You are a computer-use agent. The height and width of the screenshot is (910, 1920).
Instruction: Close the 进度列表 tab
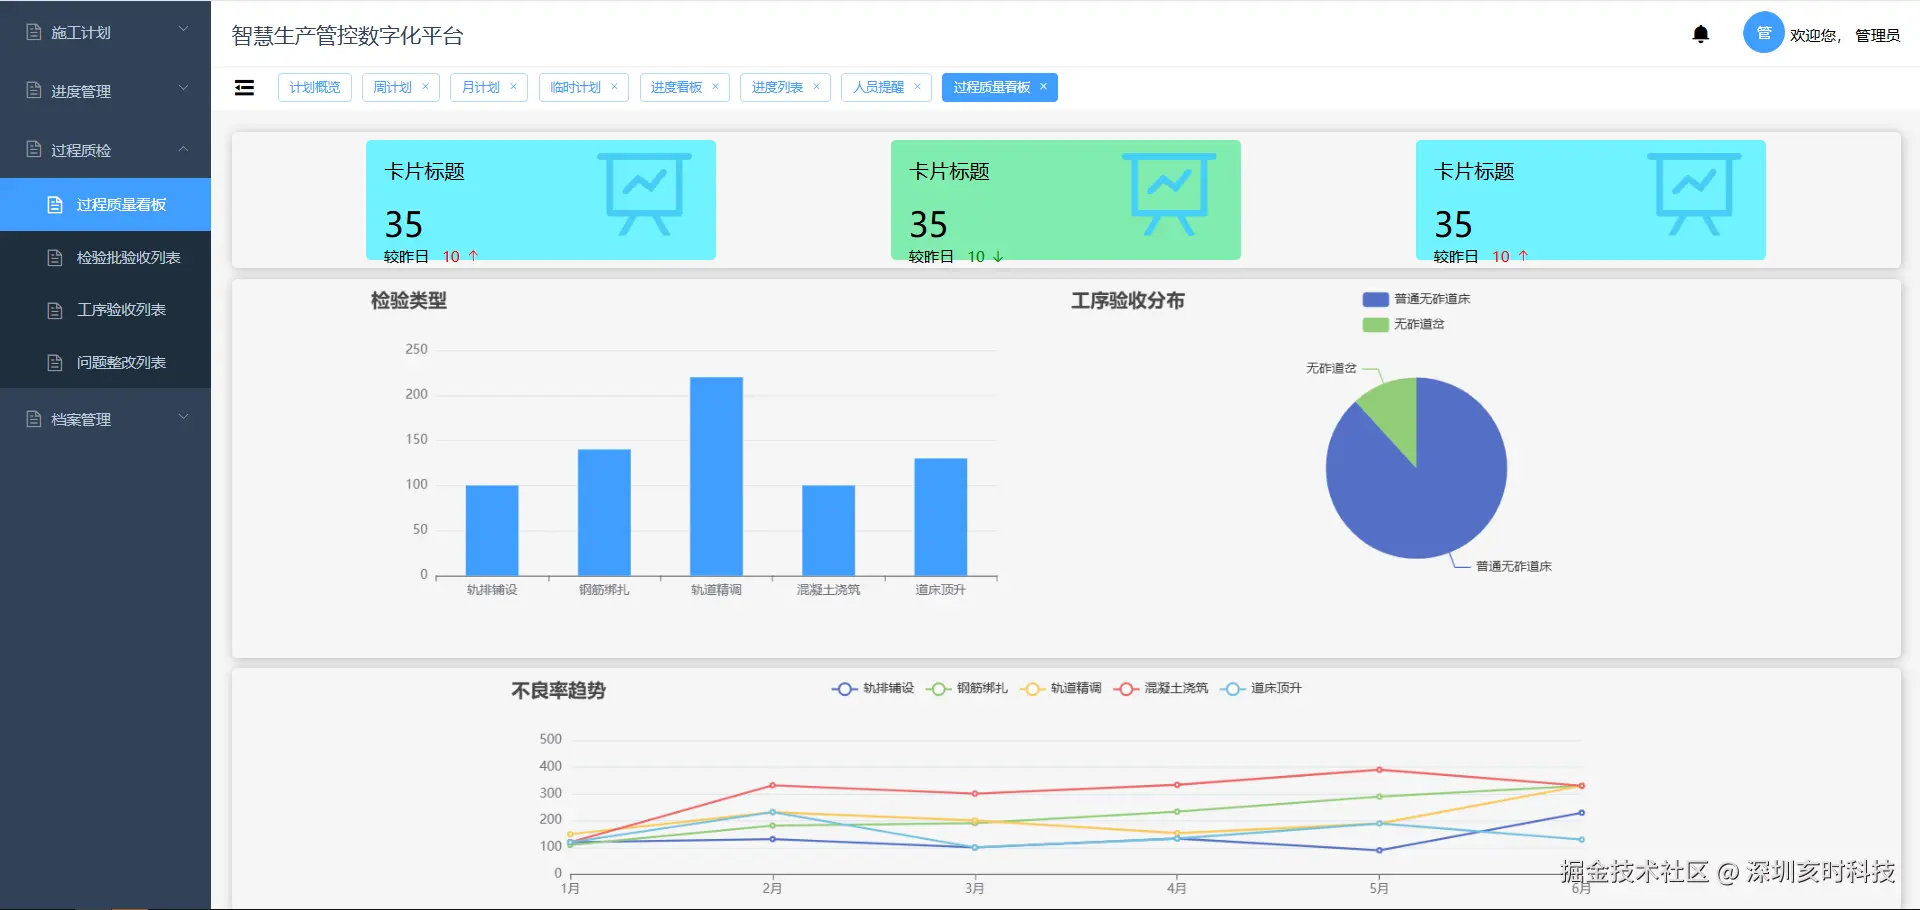click(816, 87)
